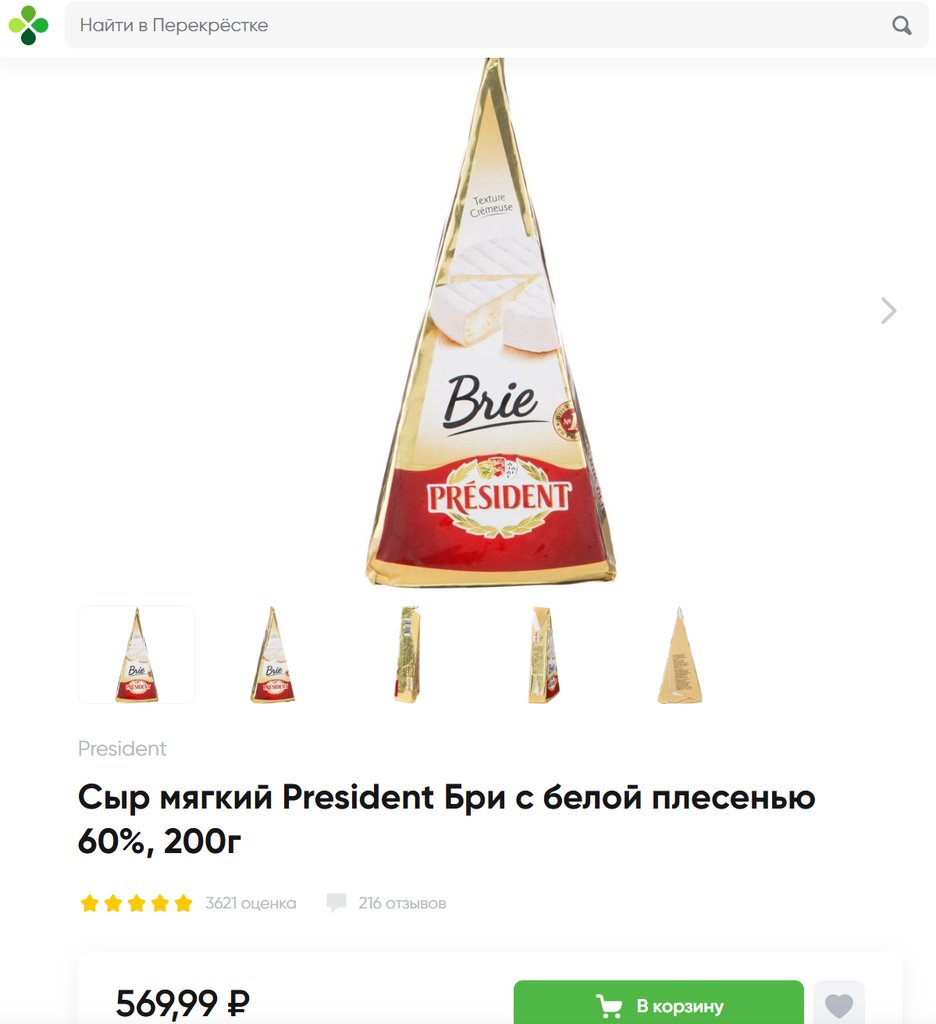The width and height of the screenshot is (936, 1024).
Task: Click the 569,99 ₽ price label
Action: pos(183,1003)
